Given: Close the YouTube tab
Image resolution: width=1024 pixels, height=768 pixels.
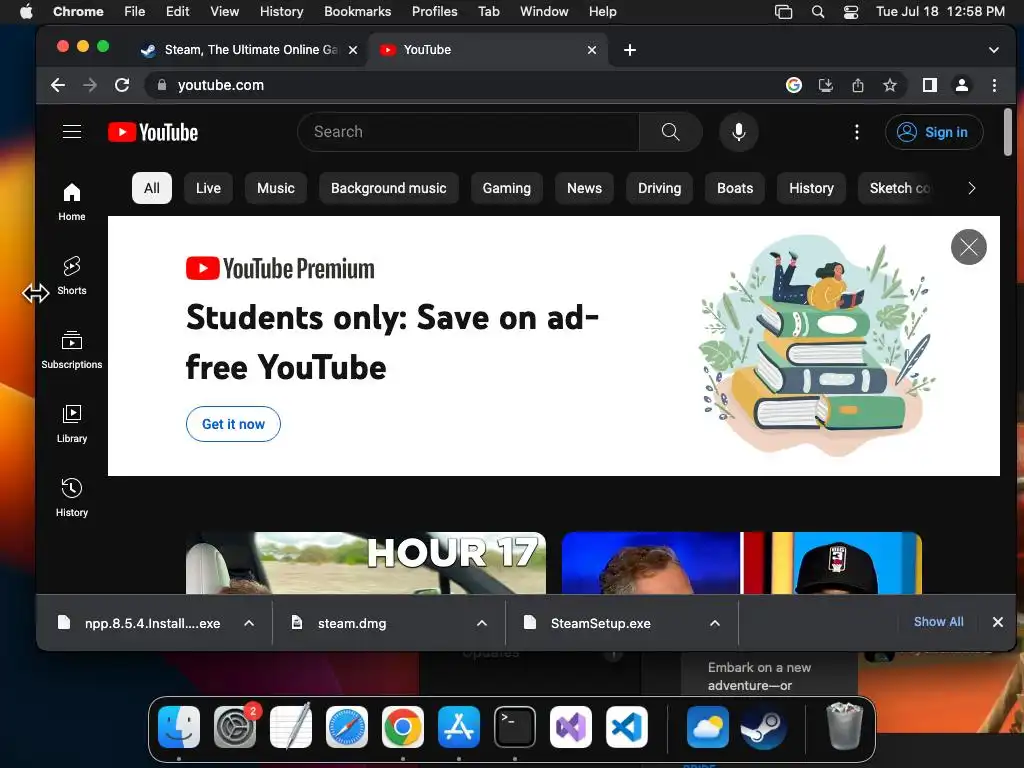Looking at the screenshot, I should tap(592, 50).
